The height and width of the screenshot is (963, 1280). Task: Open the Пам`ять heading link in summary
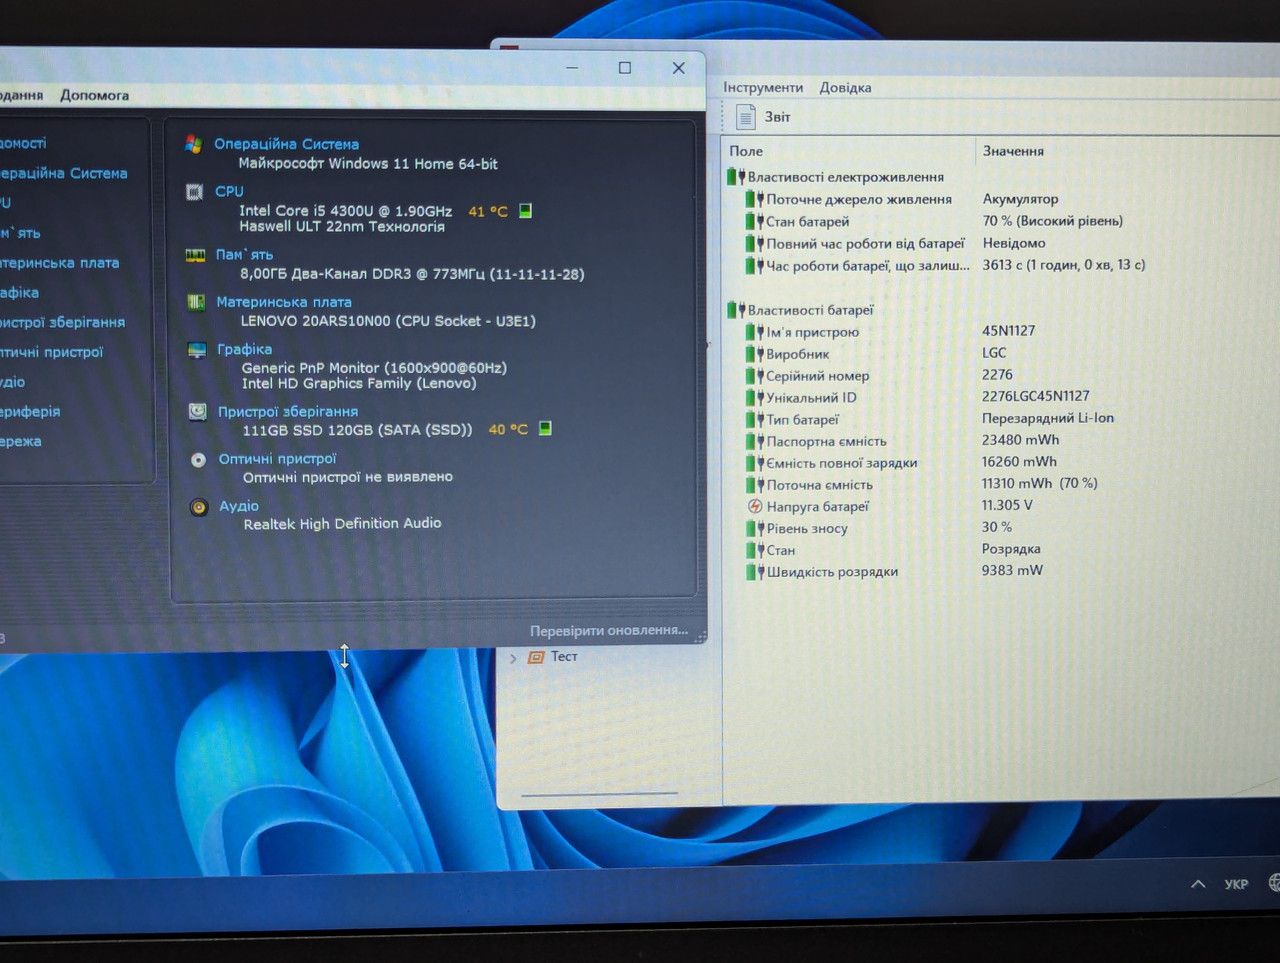click(244, 255)
